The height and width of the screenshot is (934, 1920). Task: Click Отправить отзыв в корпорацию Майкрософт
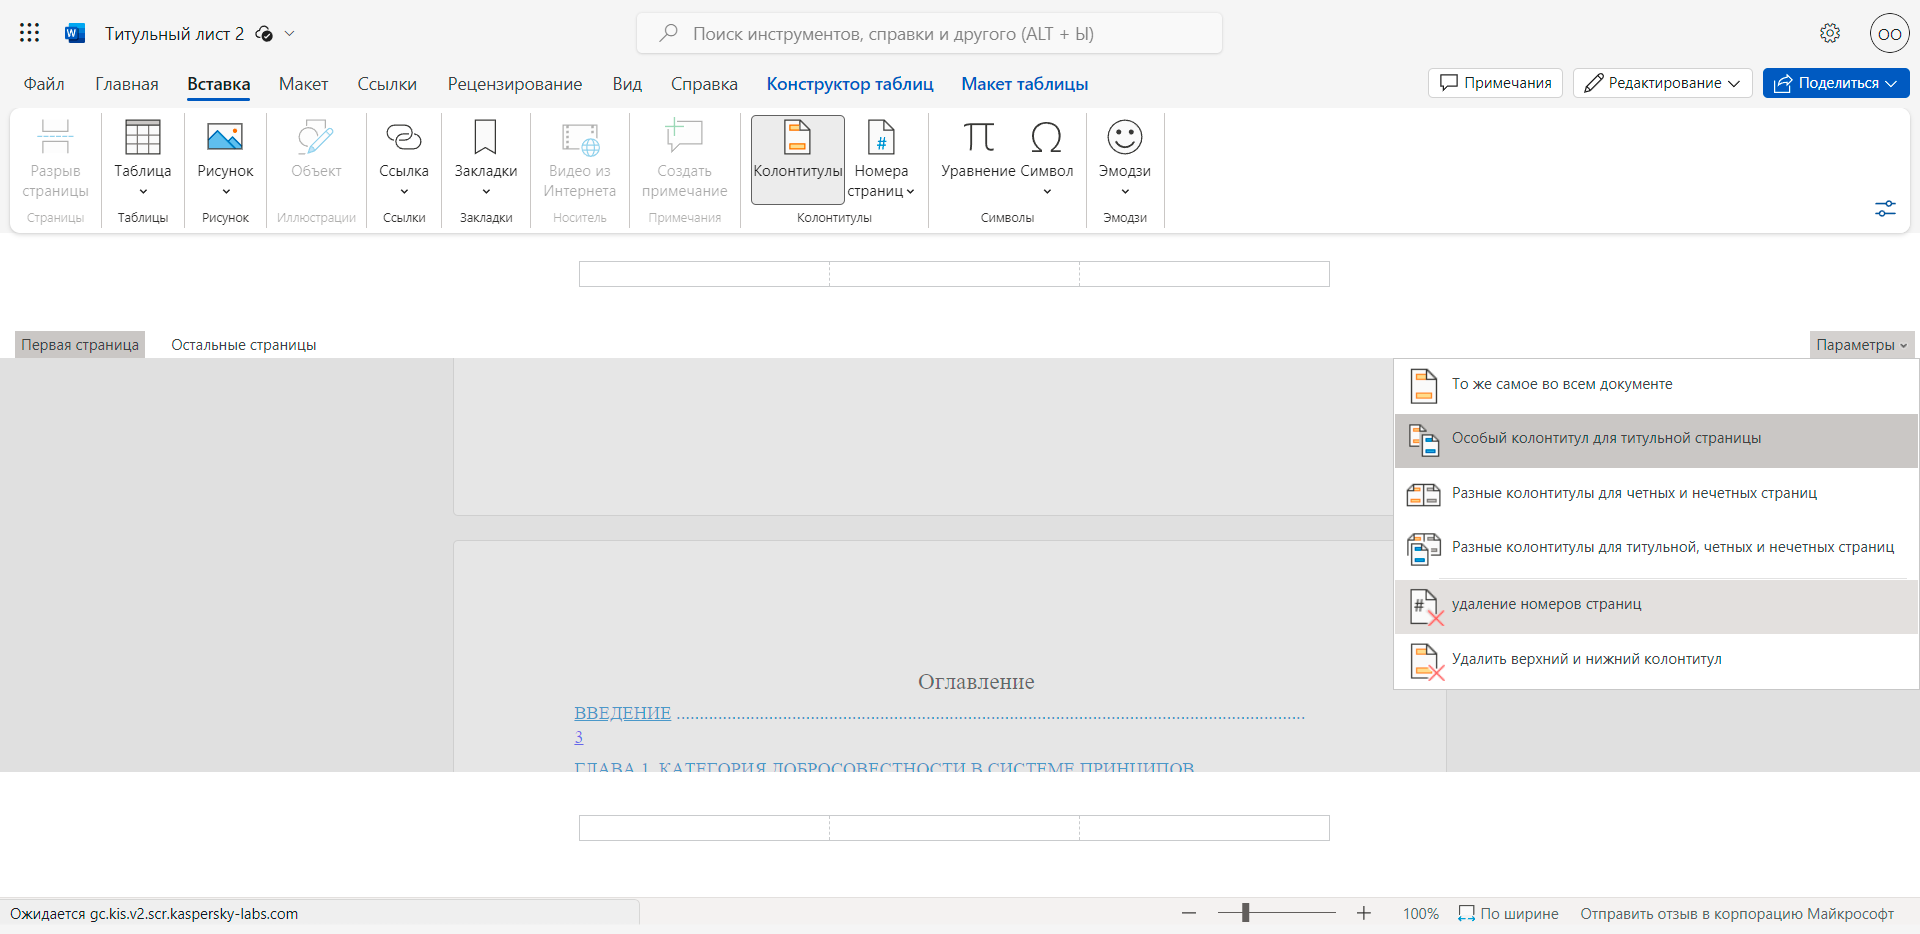coord(1737,913)
